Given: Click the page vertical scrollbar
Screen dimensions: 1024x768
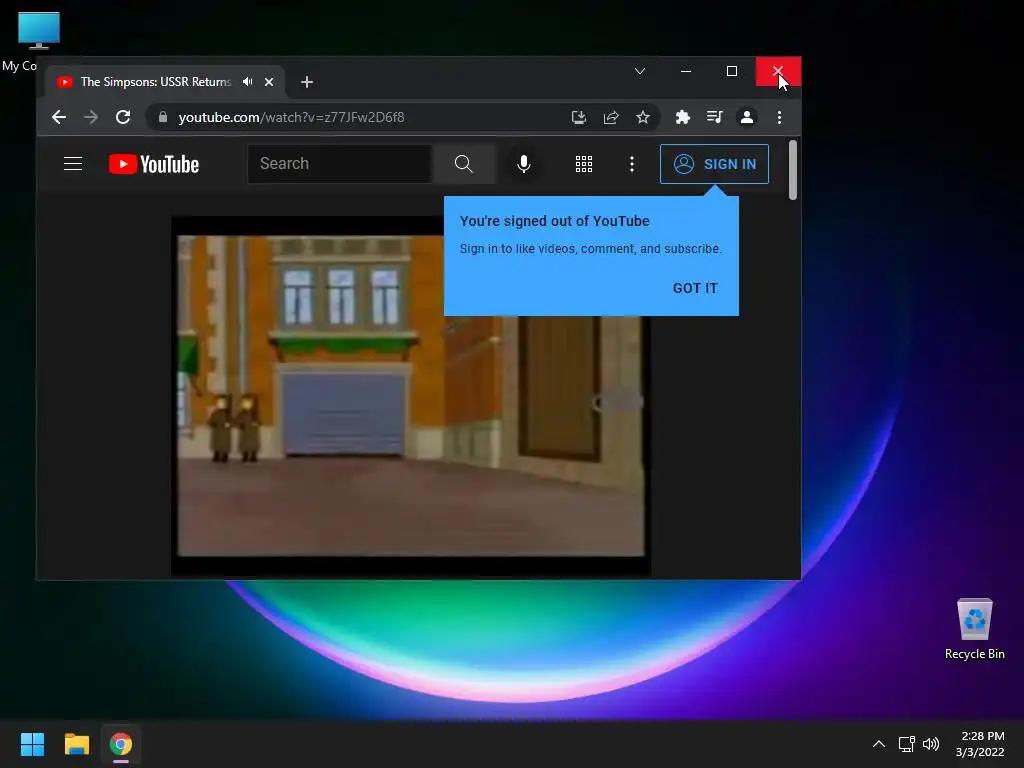Looking at the screenshot, I should [793, 170].
